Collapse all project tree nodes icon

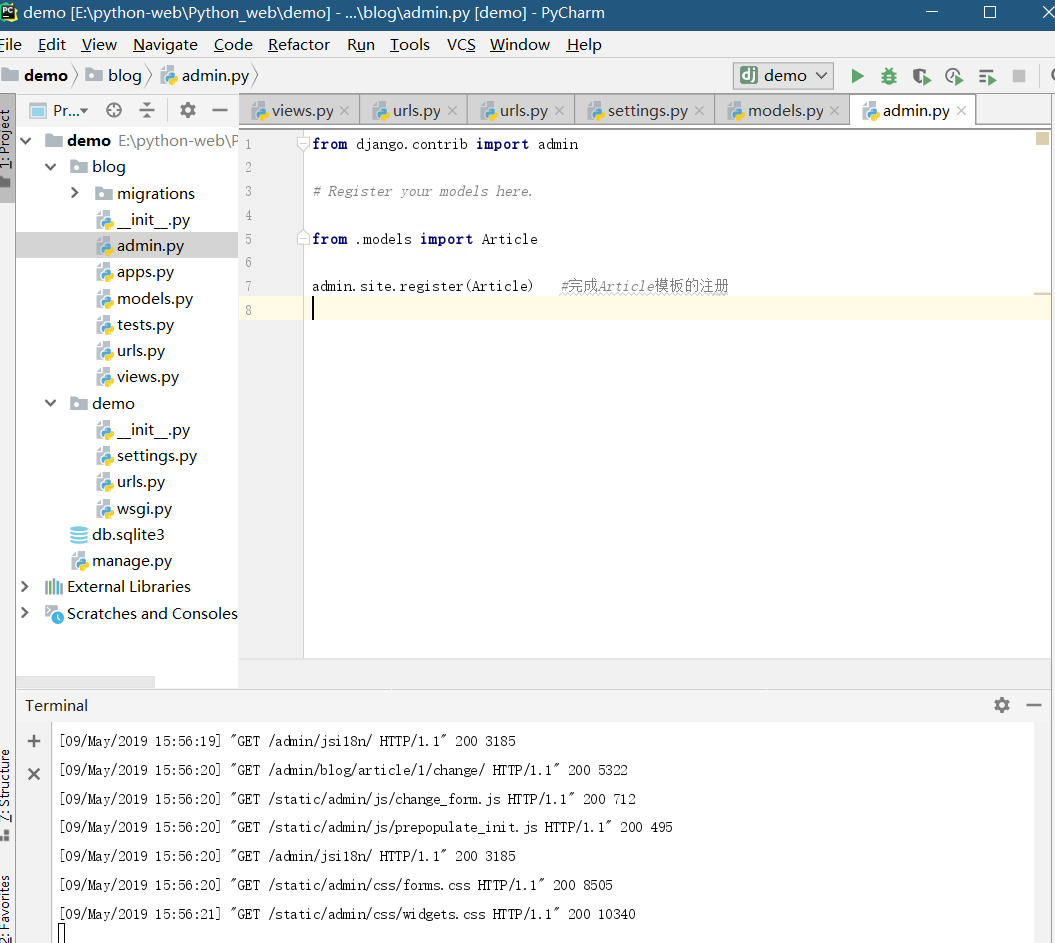tap(147, 110)
